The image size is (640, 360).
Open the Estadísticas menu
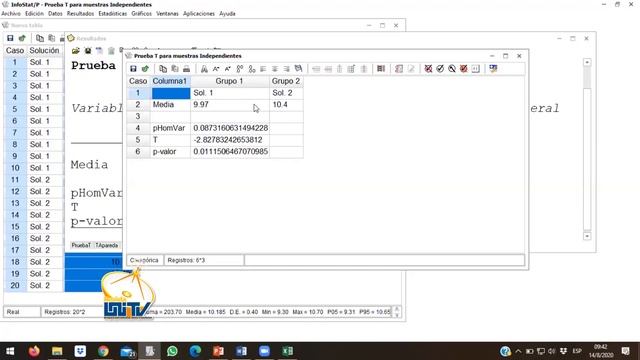(x=113, y=13)
